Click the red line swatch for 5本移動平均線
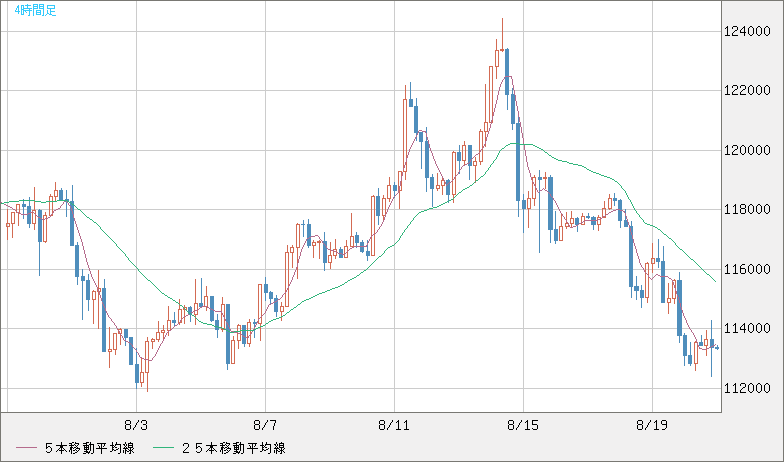Screen dimensions: 784x462 click(26, 448)
